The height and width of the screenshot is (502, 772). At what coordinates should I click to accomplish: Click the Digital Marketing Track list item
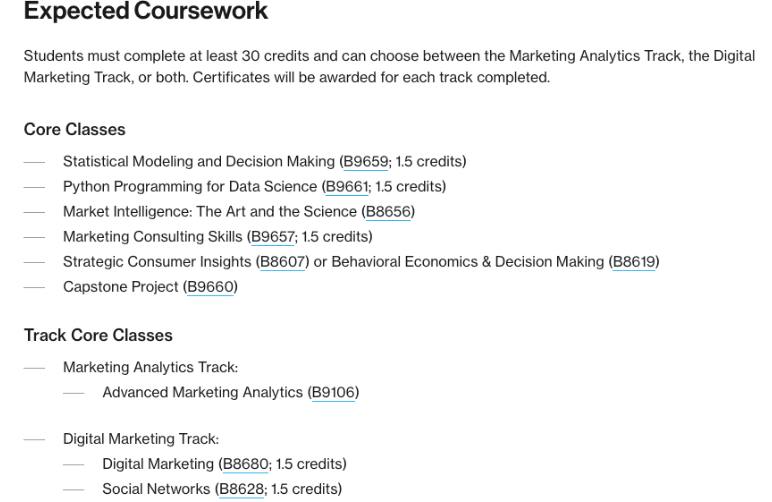tap(140, 439)
